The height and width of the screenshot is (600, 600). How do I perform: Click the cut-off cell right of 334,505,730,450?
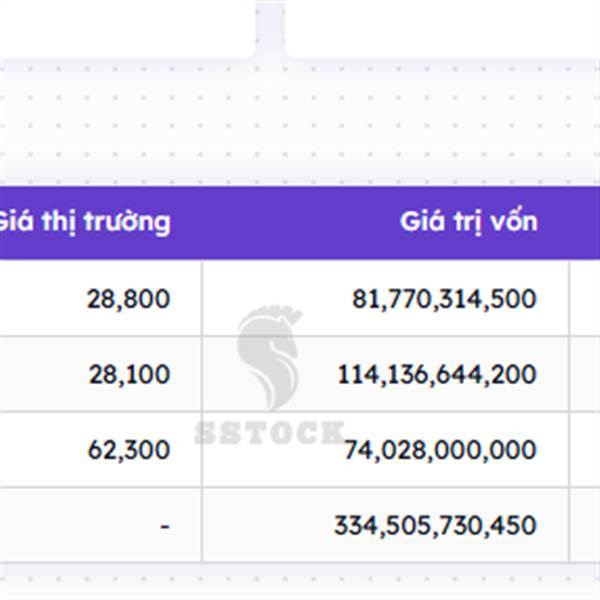pyautogui.click(x=585, y=525)
